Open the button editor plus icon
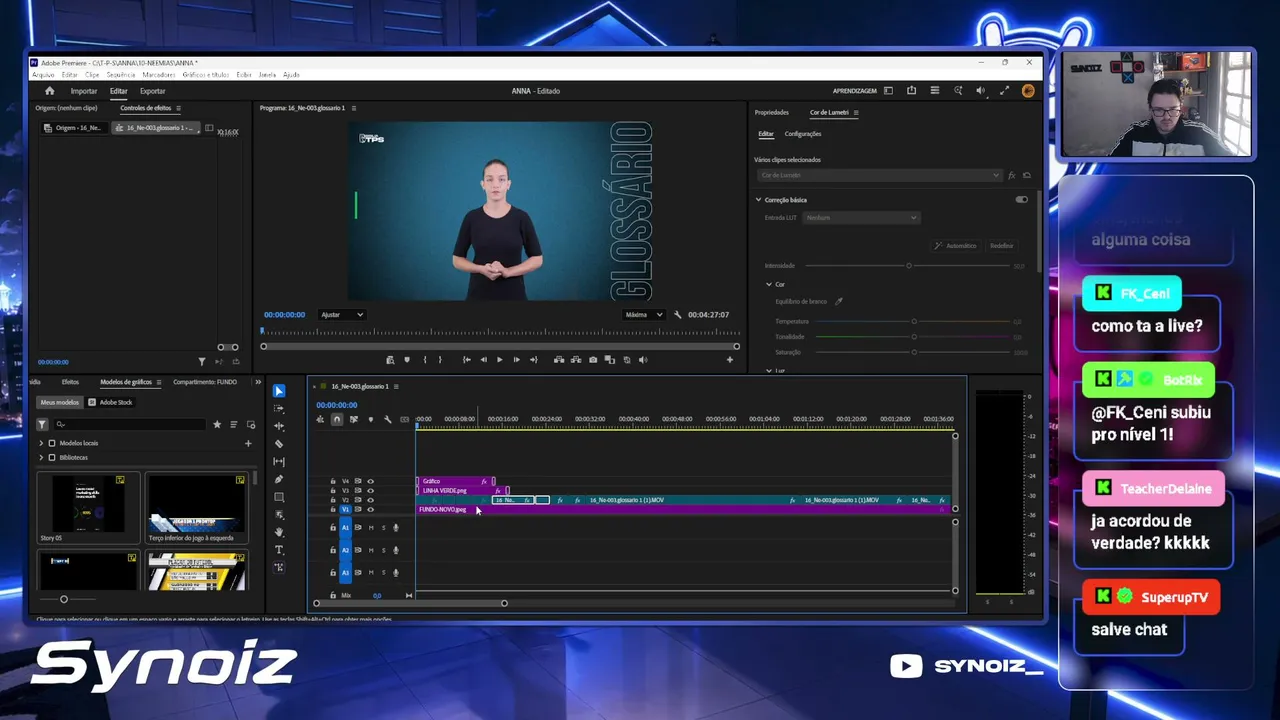The image size is (1280, 720). click(730, 360)
